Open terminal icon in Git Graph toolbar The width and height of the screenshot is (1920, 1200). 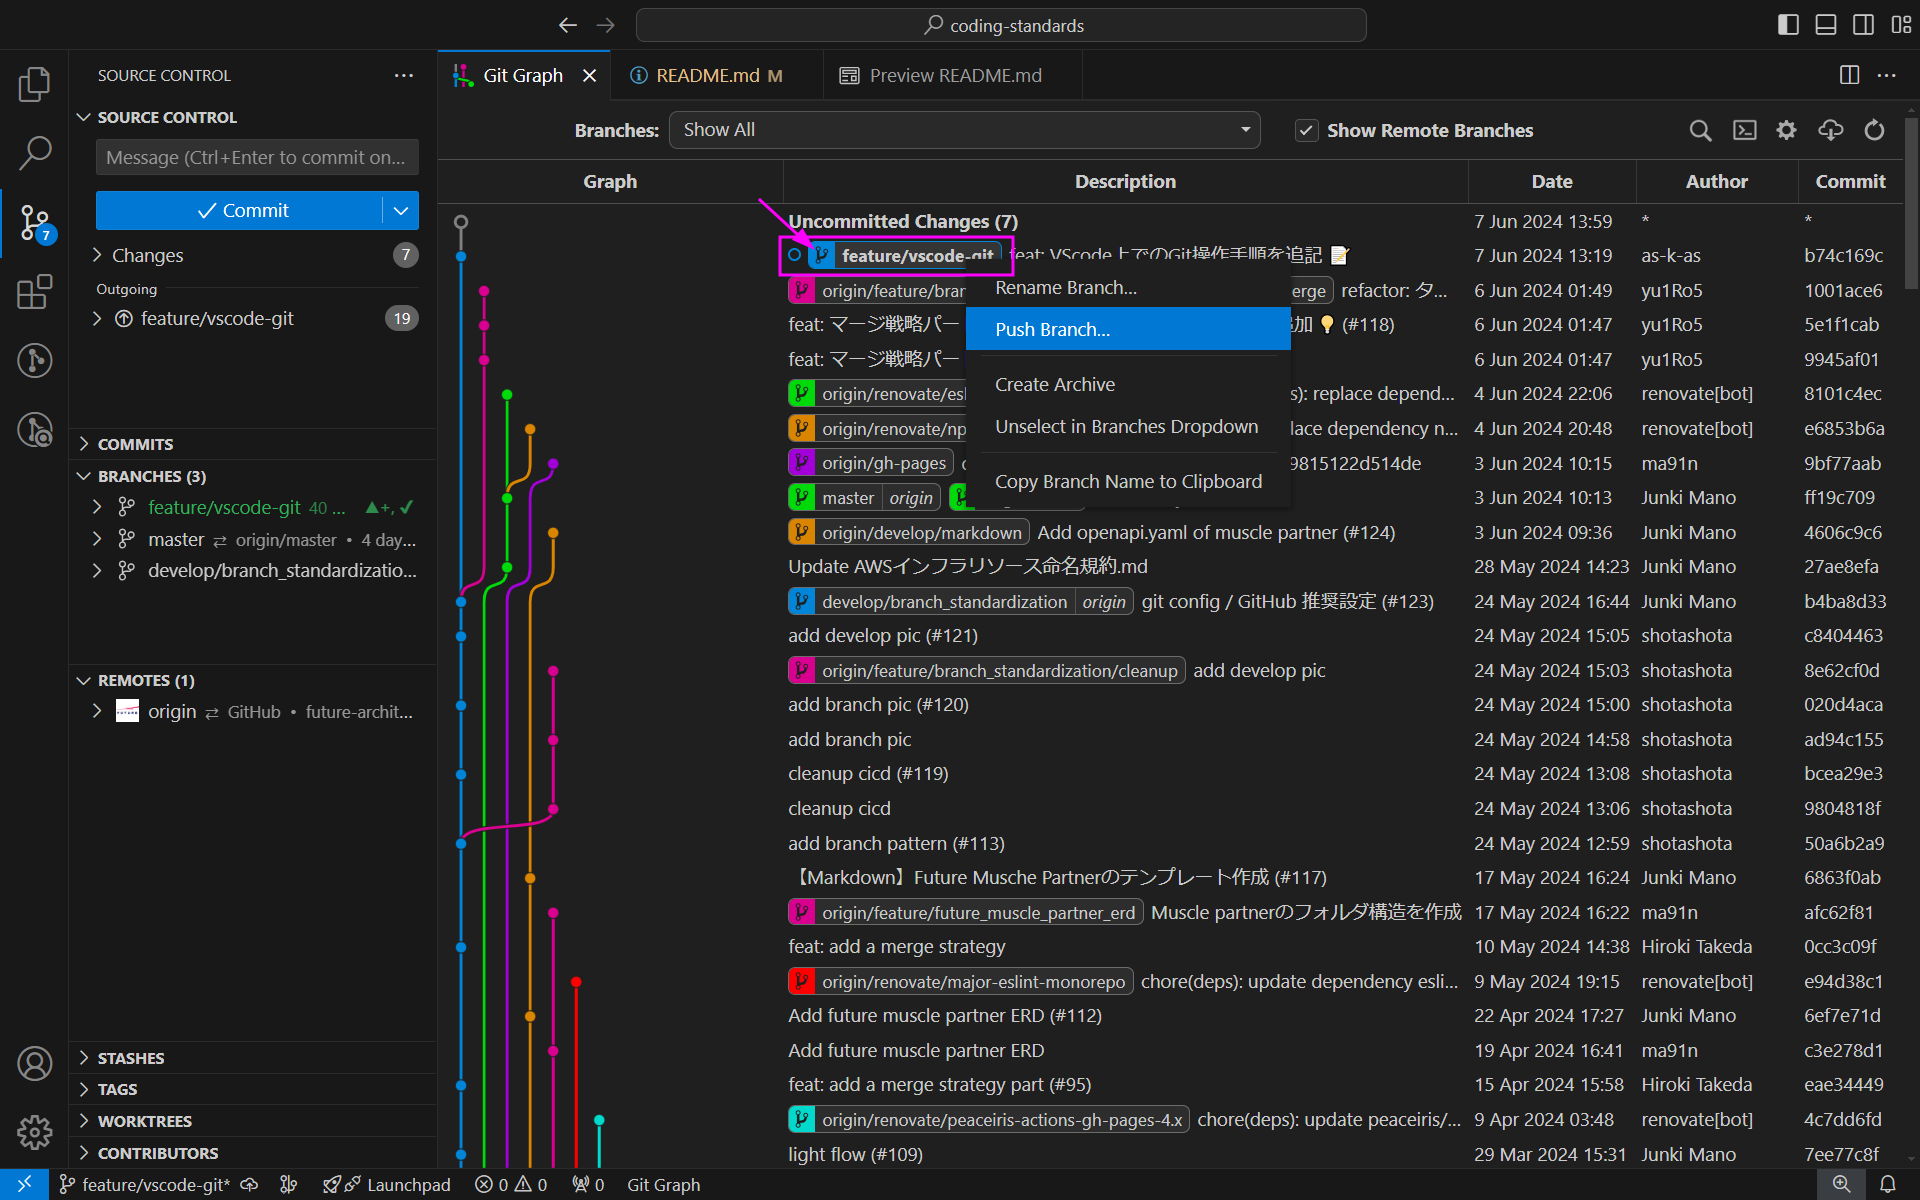1744,130
